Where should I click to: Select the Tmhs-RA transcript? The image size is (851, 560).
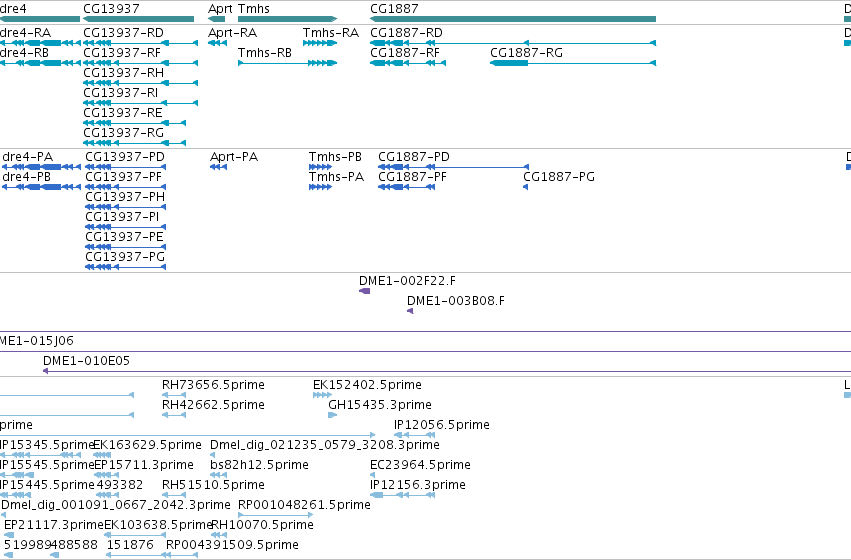tap(320, 43)
